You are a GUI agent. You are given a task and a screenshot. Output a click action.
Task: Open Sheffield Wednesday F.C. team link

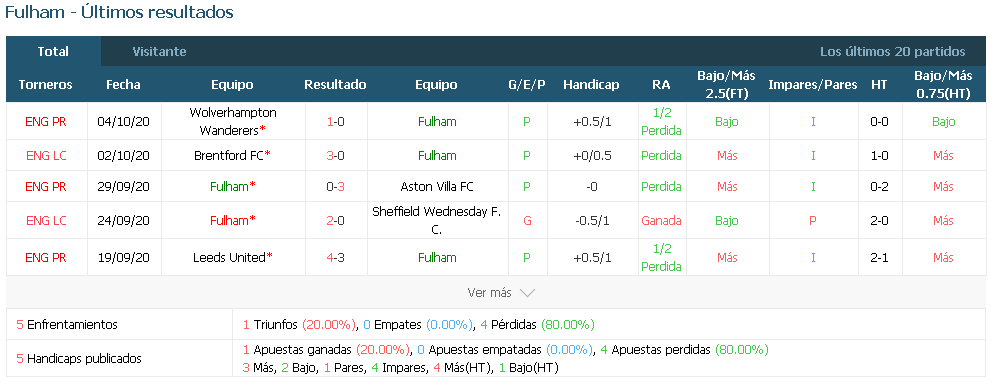[437, 221]
